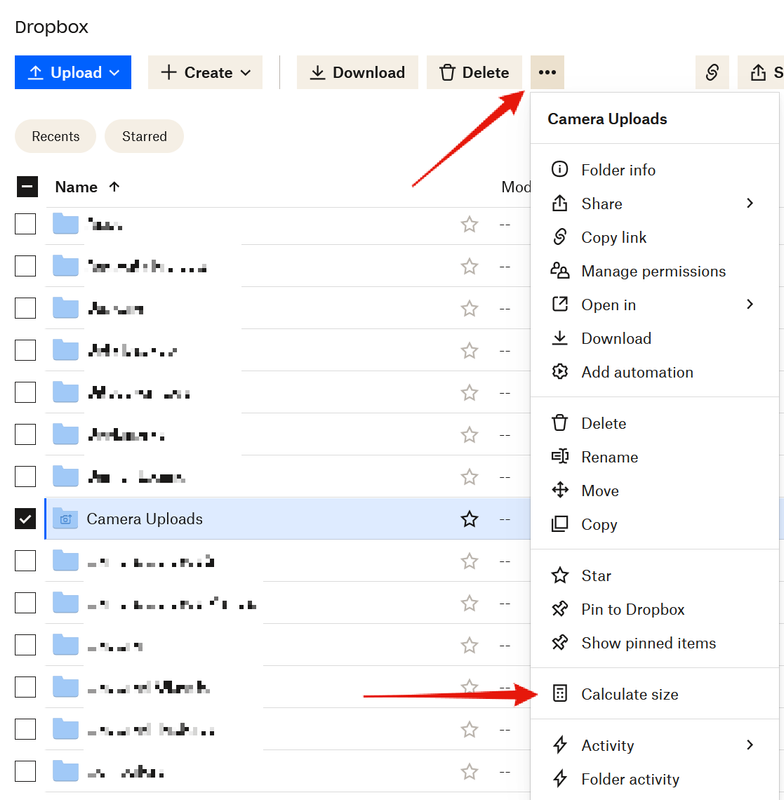Click the Camera Uploads folder icon
The height and width of the screenshot is (800, 784).
pos(65,518)
